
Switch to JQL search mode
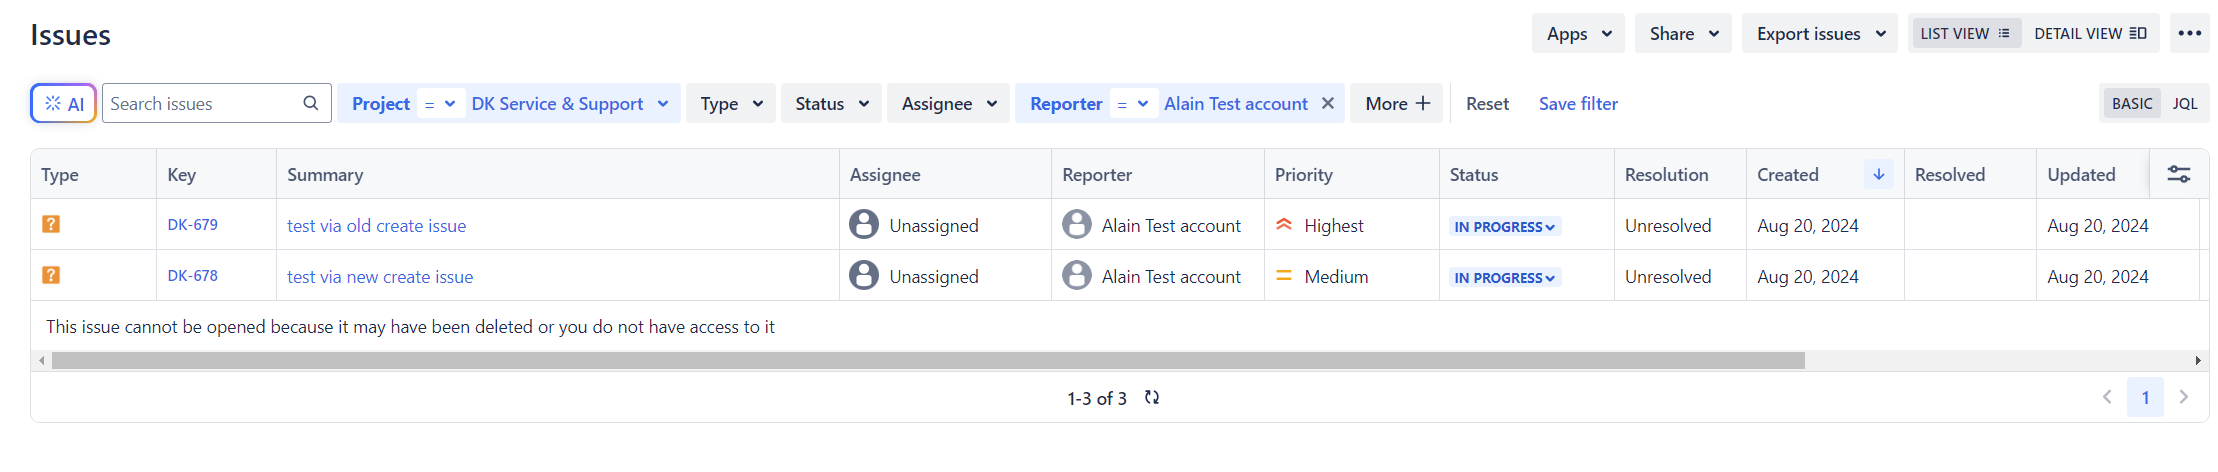pyautogui.click(x=2185, y=103)
